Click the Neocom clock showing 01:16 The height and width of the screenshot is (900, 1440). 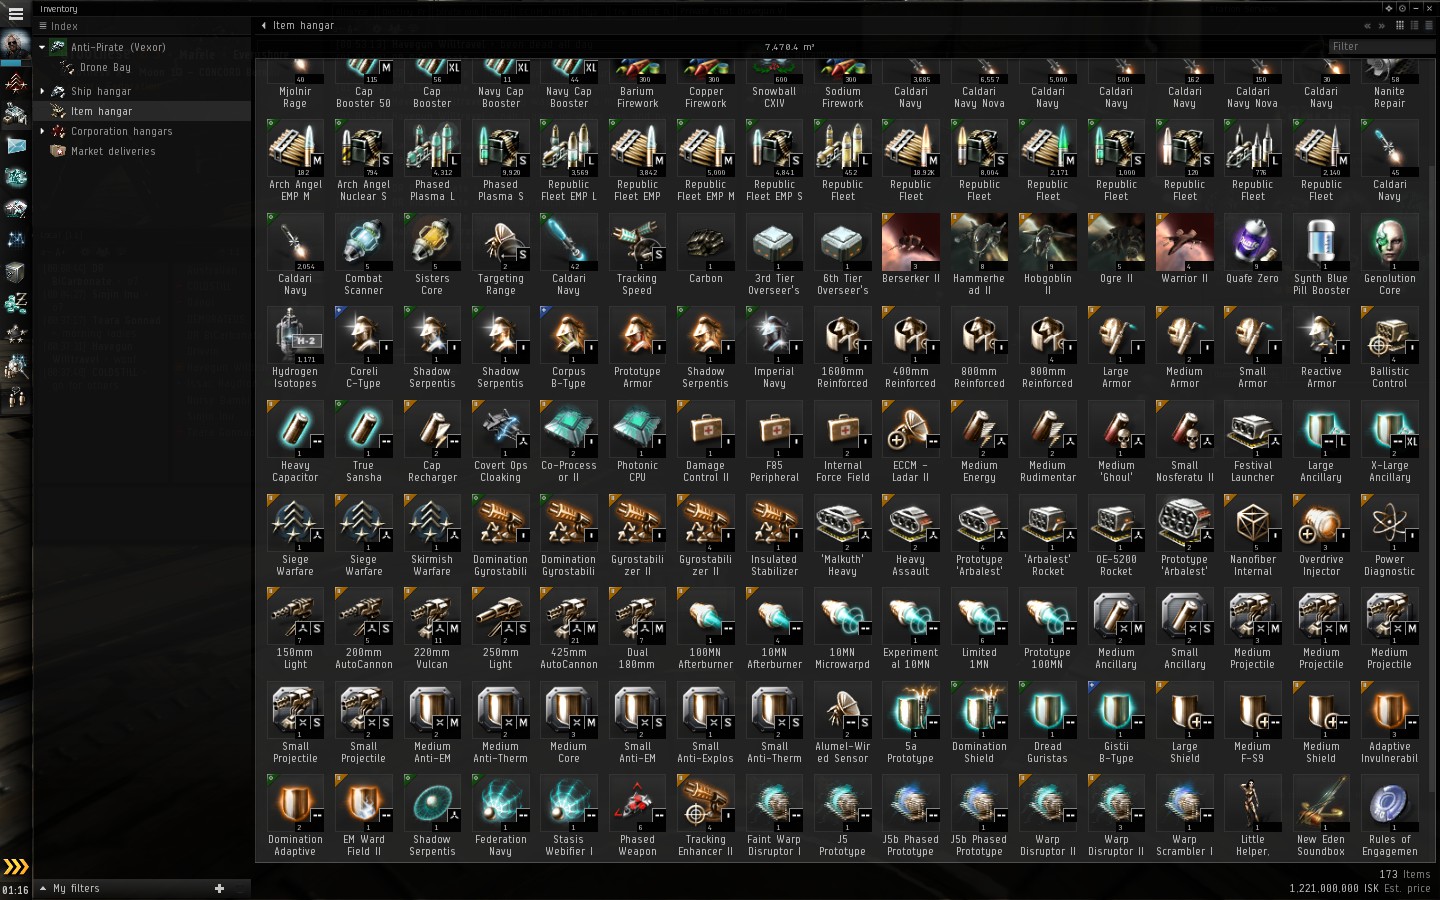coord(15,890)
